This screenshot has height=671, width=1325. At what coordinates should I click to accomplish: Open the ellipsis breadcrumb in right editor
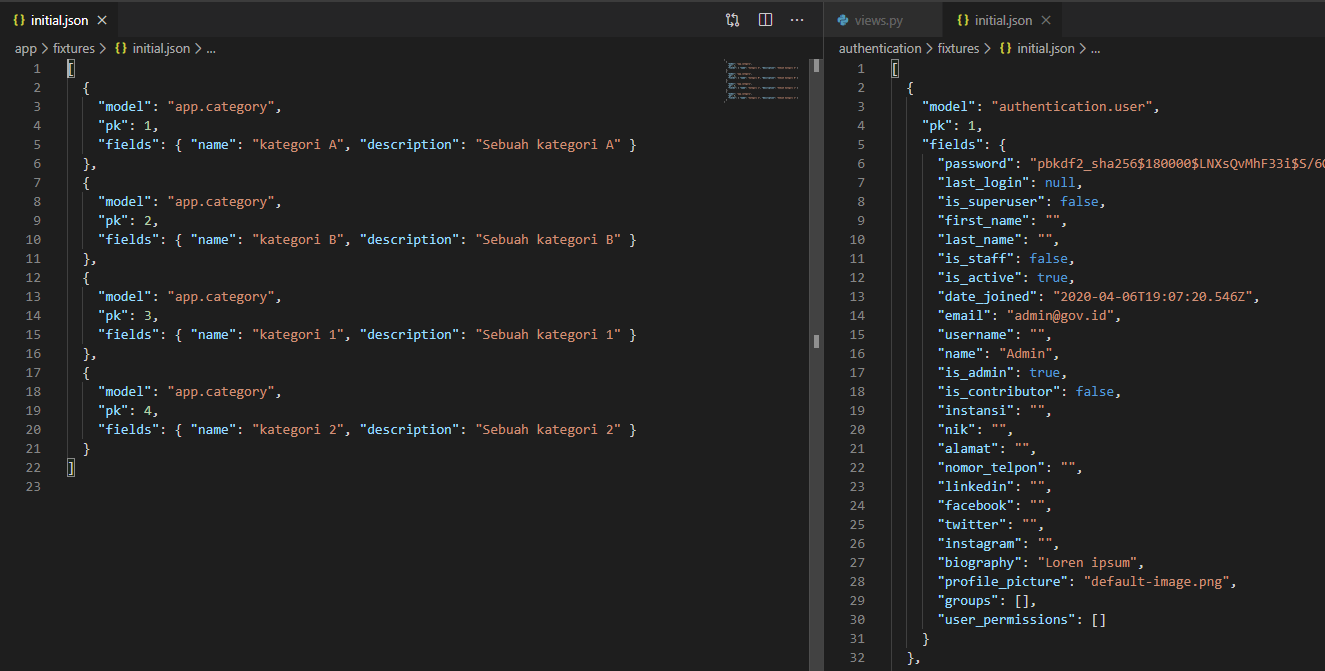(x=1095, y=48)
